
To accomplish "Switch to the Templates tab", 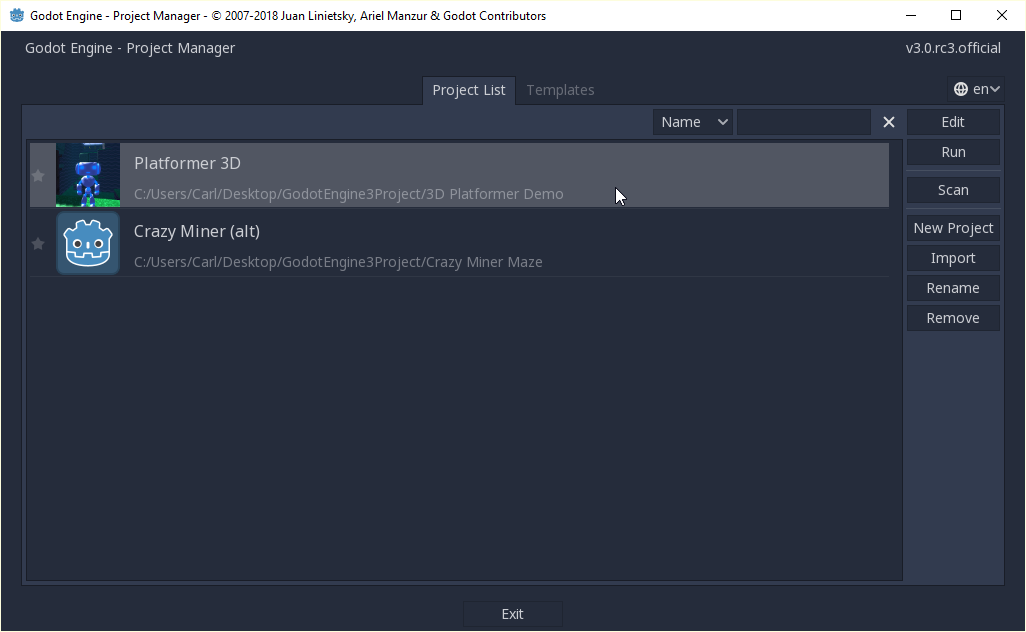I will click(x=560, y=90).
